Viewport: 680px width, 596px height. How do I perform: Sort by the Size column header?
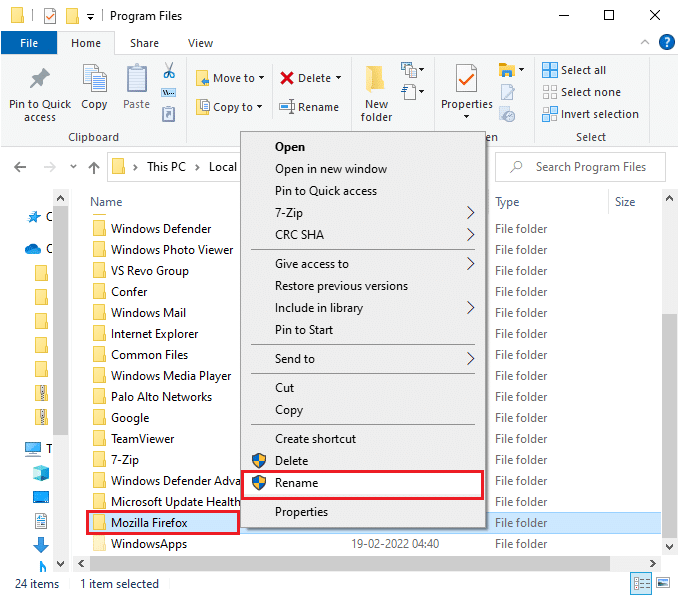pos(625,202)
